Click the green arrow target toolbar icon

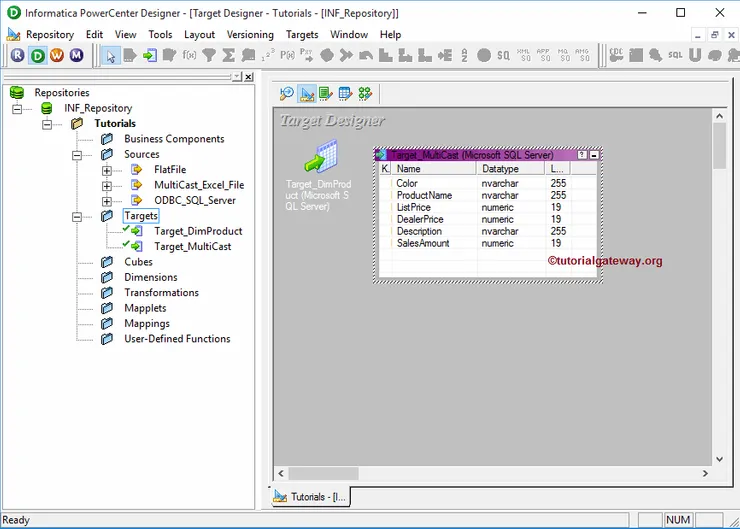[150, 56]
